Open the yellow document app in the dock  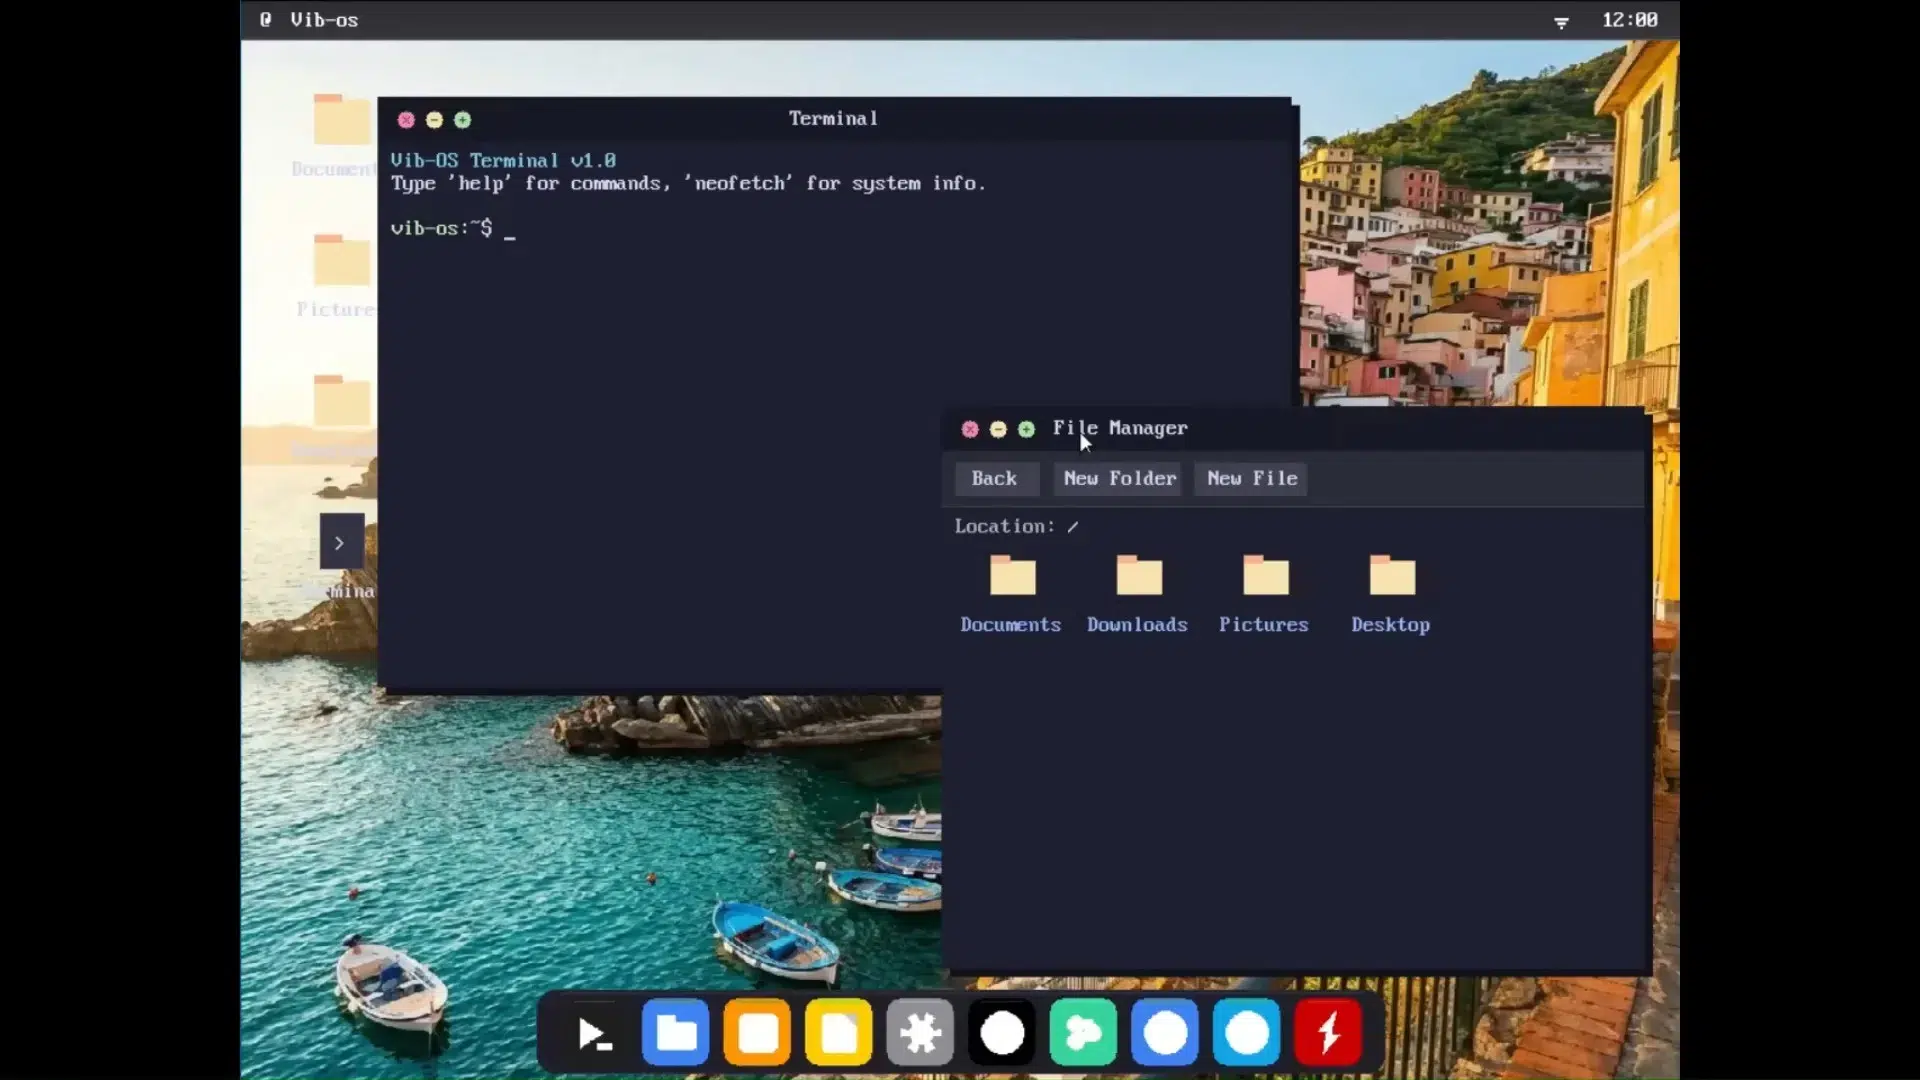838,1032
